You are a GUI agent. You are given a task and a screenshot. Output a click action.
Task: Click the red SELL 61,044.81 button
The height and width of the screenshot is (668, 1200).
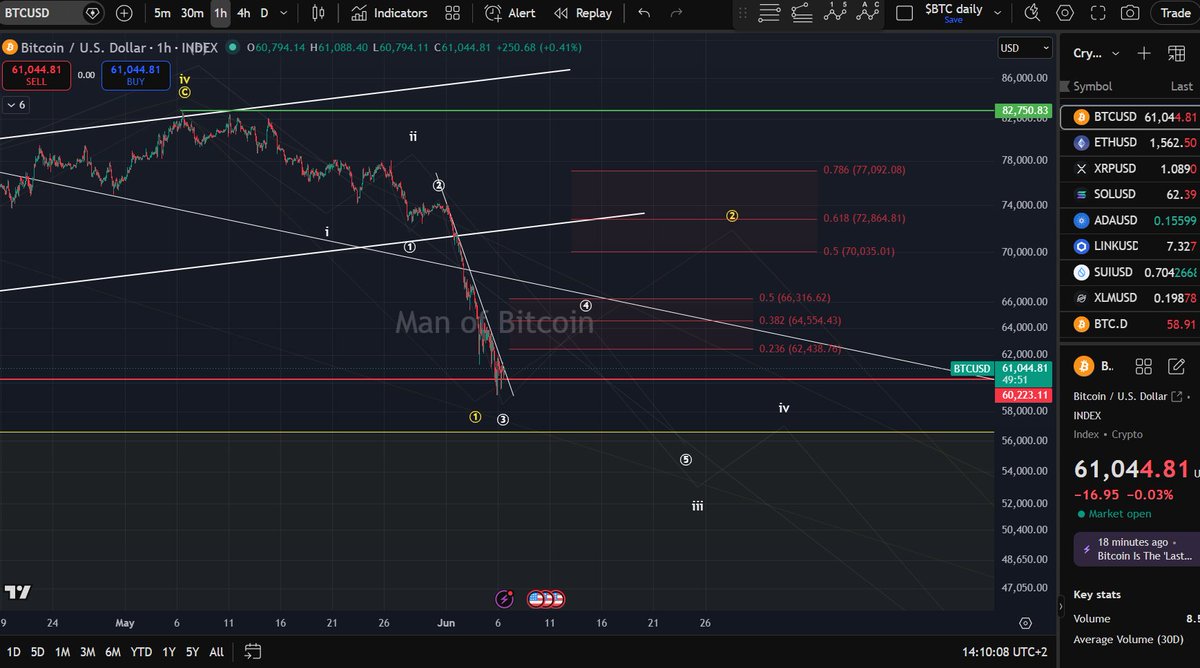(35, 75)
